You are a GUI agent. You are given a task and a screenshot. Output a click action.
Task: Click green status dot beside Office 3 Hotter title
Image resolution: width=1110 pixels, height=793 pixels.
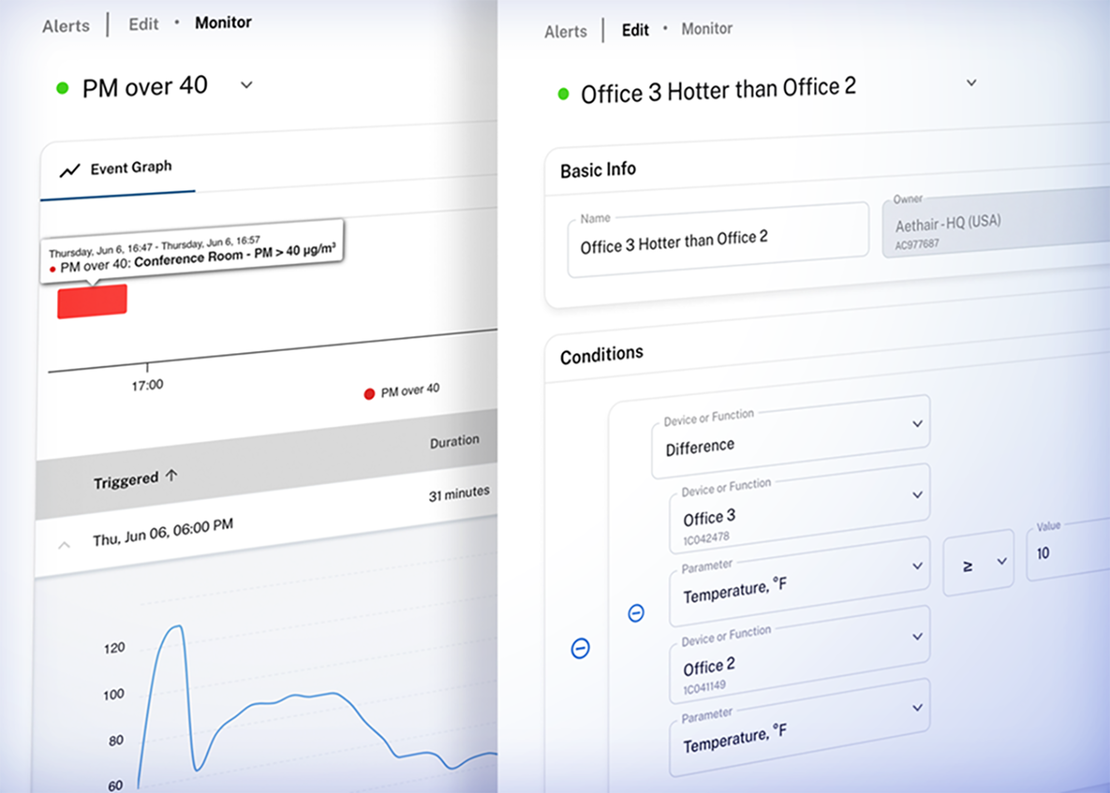tap(562, 95)
